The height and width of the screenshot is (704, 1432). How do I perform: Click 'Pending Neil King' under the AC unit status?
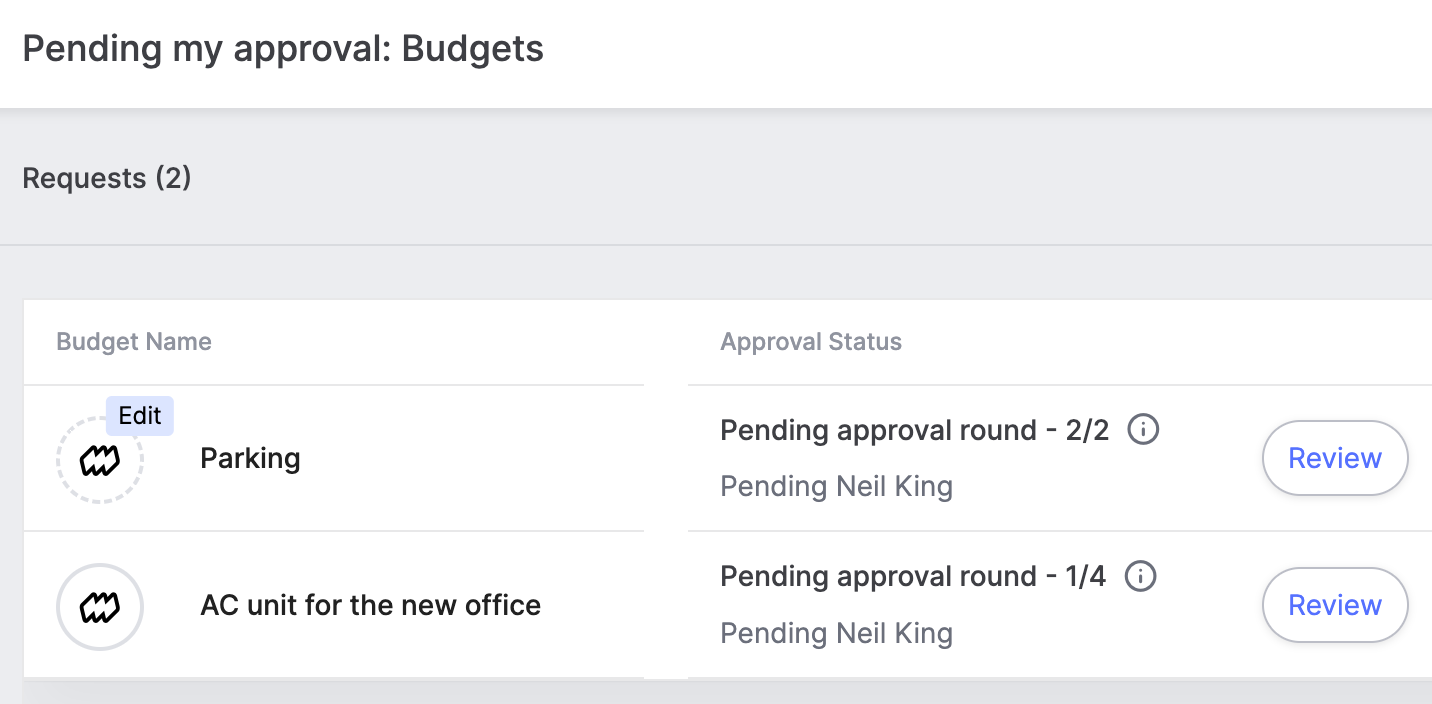(x=836, y=633)
